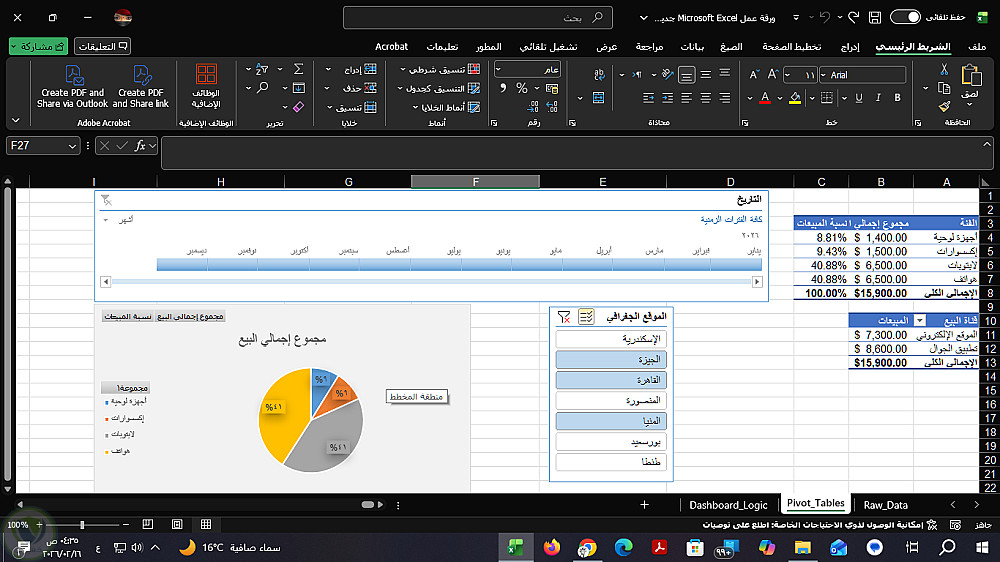Click the التعليقات comments button

pos(103,47)
